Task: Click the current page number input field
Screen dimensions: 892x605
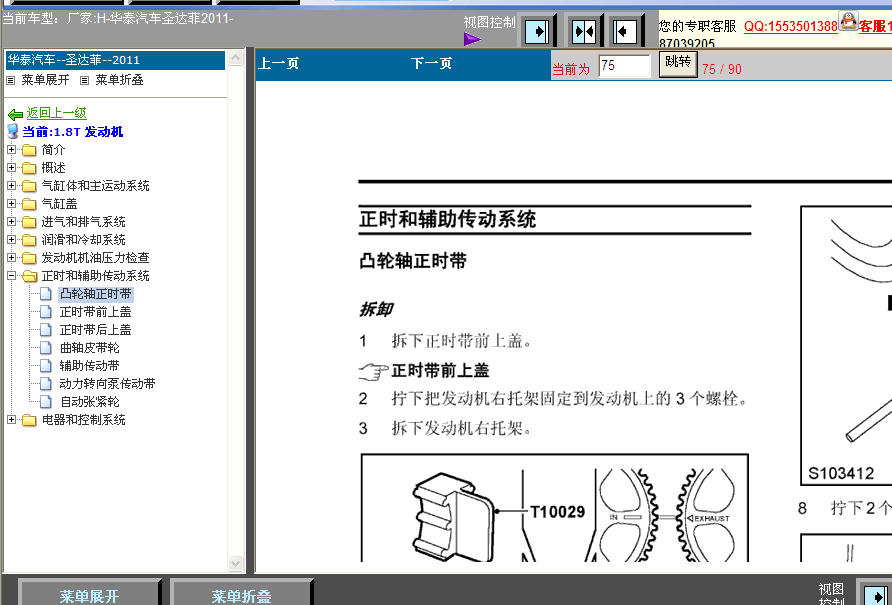Action: click(624, 66)
